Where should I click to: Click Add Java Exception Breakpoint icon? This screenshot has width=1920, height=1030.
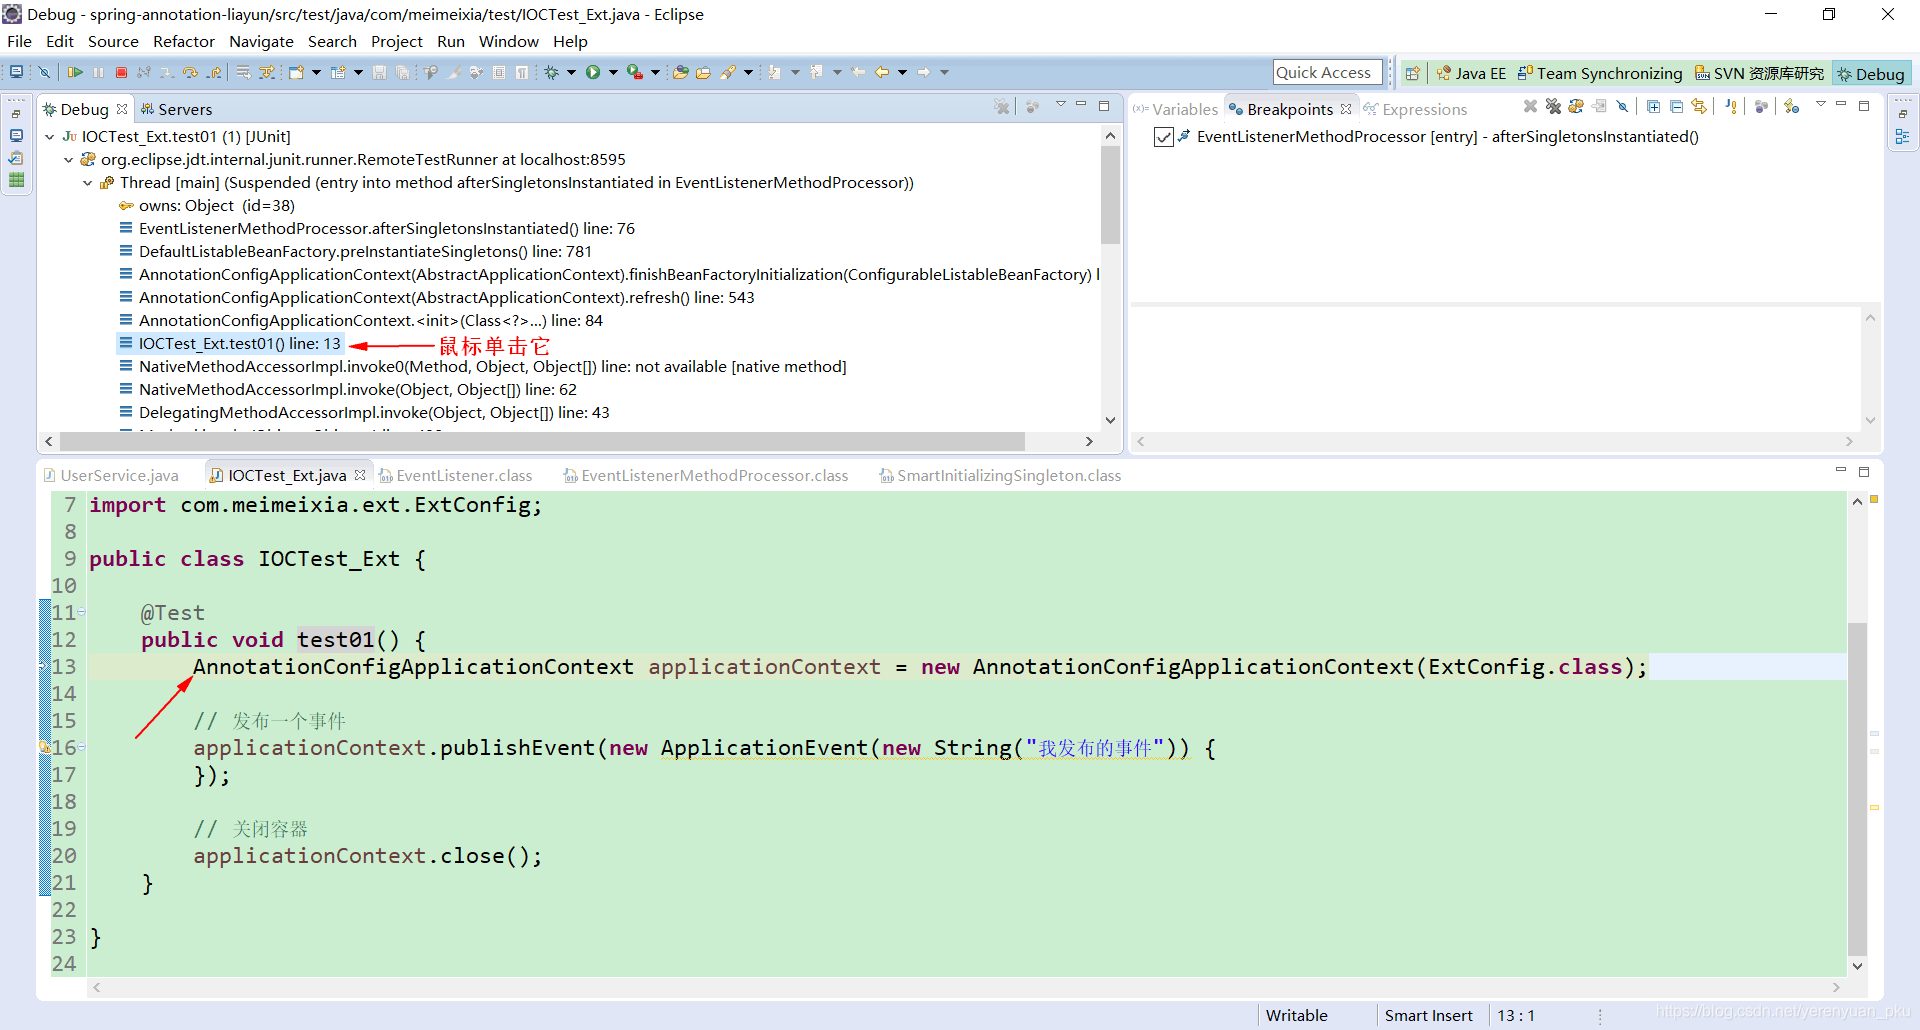(1731, 107)
